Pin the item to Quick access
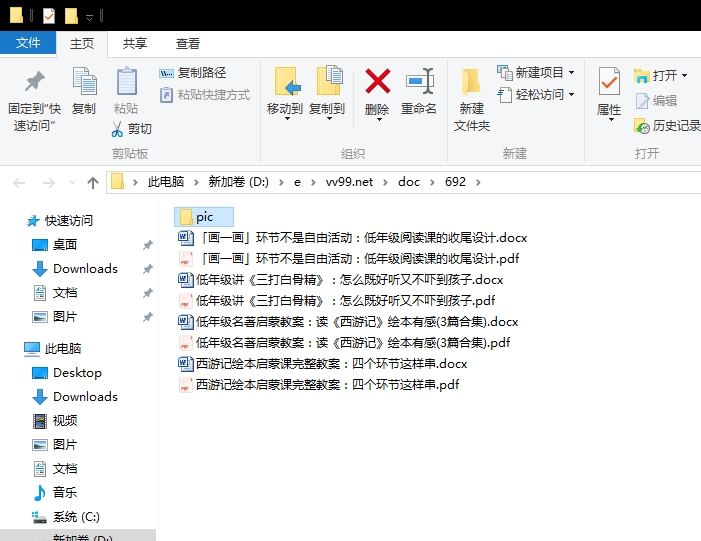The image size is (701, 541). (34, 99)
